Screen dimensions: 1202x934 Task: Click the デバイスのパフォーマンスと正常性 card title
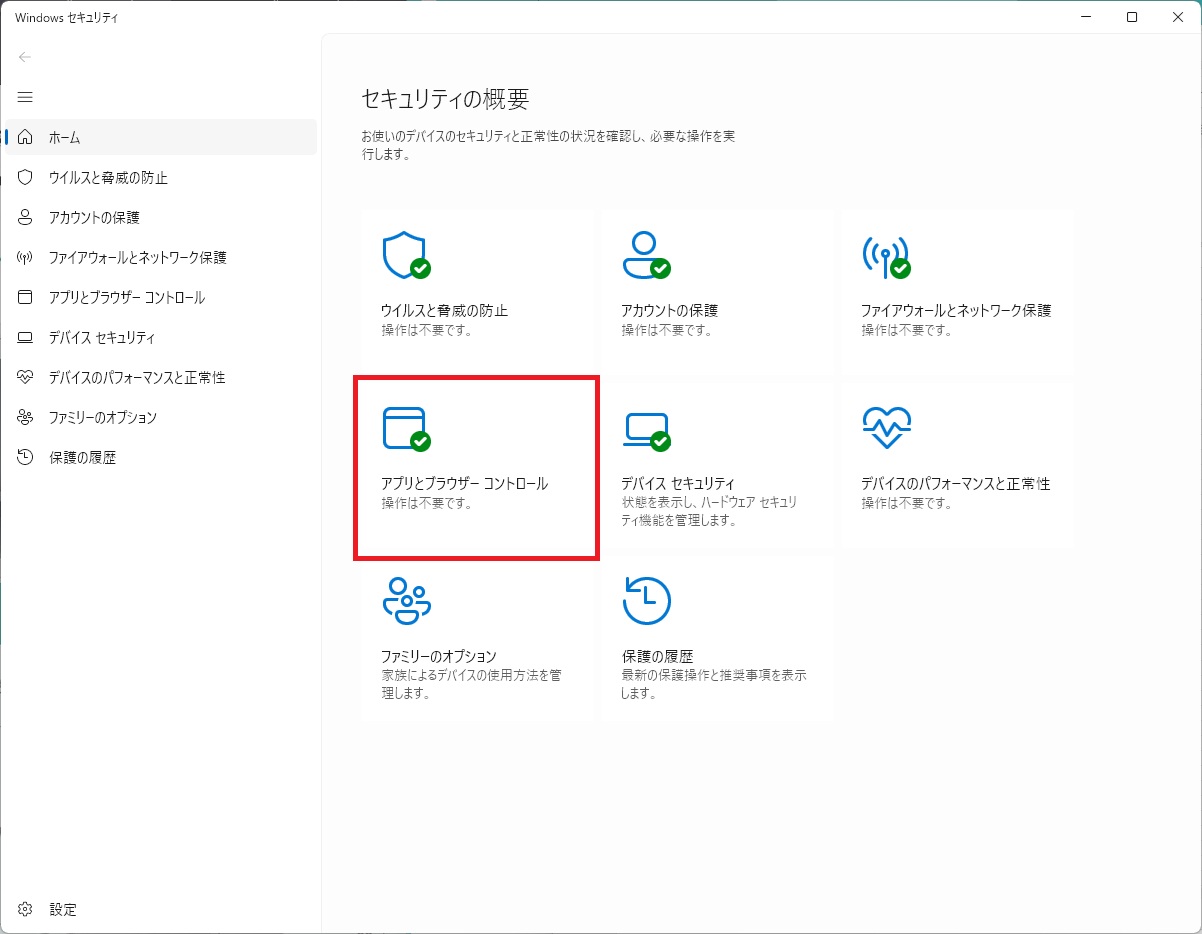(x=955, y=483)
